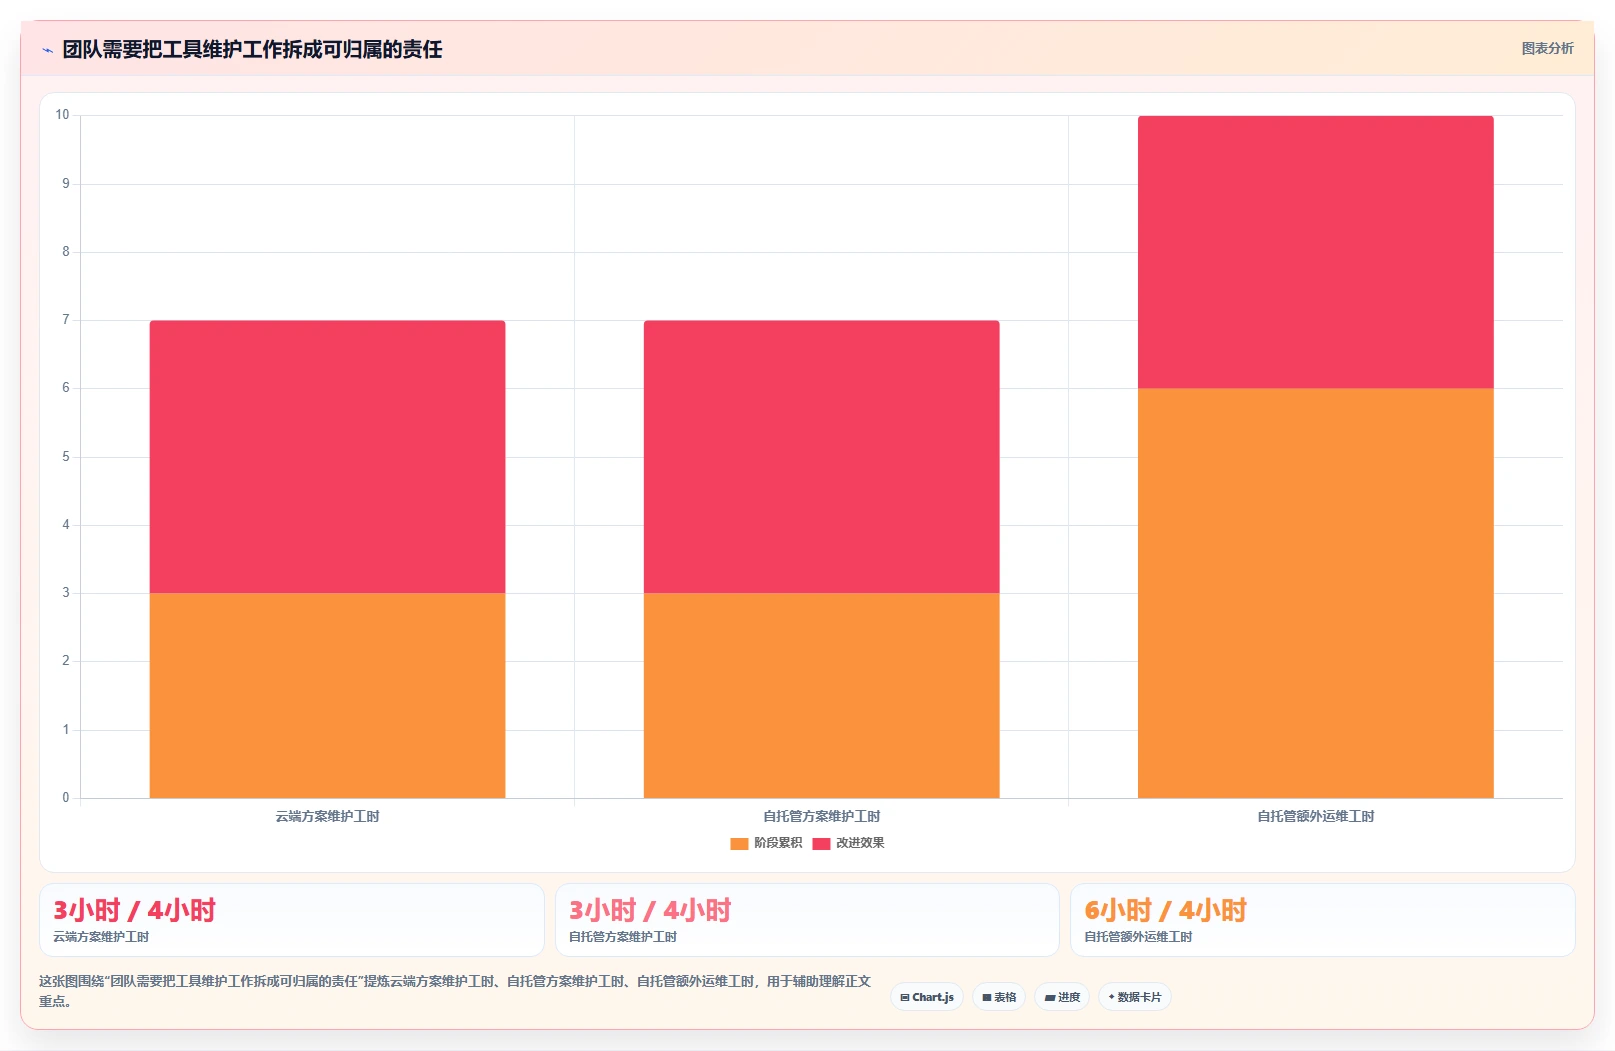Click the chart title 团队需要把工具维护工作拆成可归属的责任

point(252,49)
